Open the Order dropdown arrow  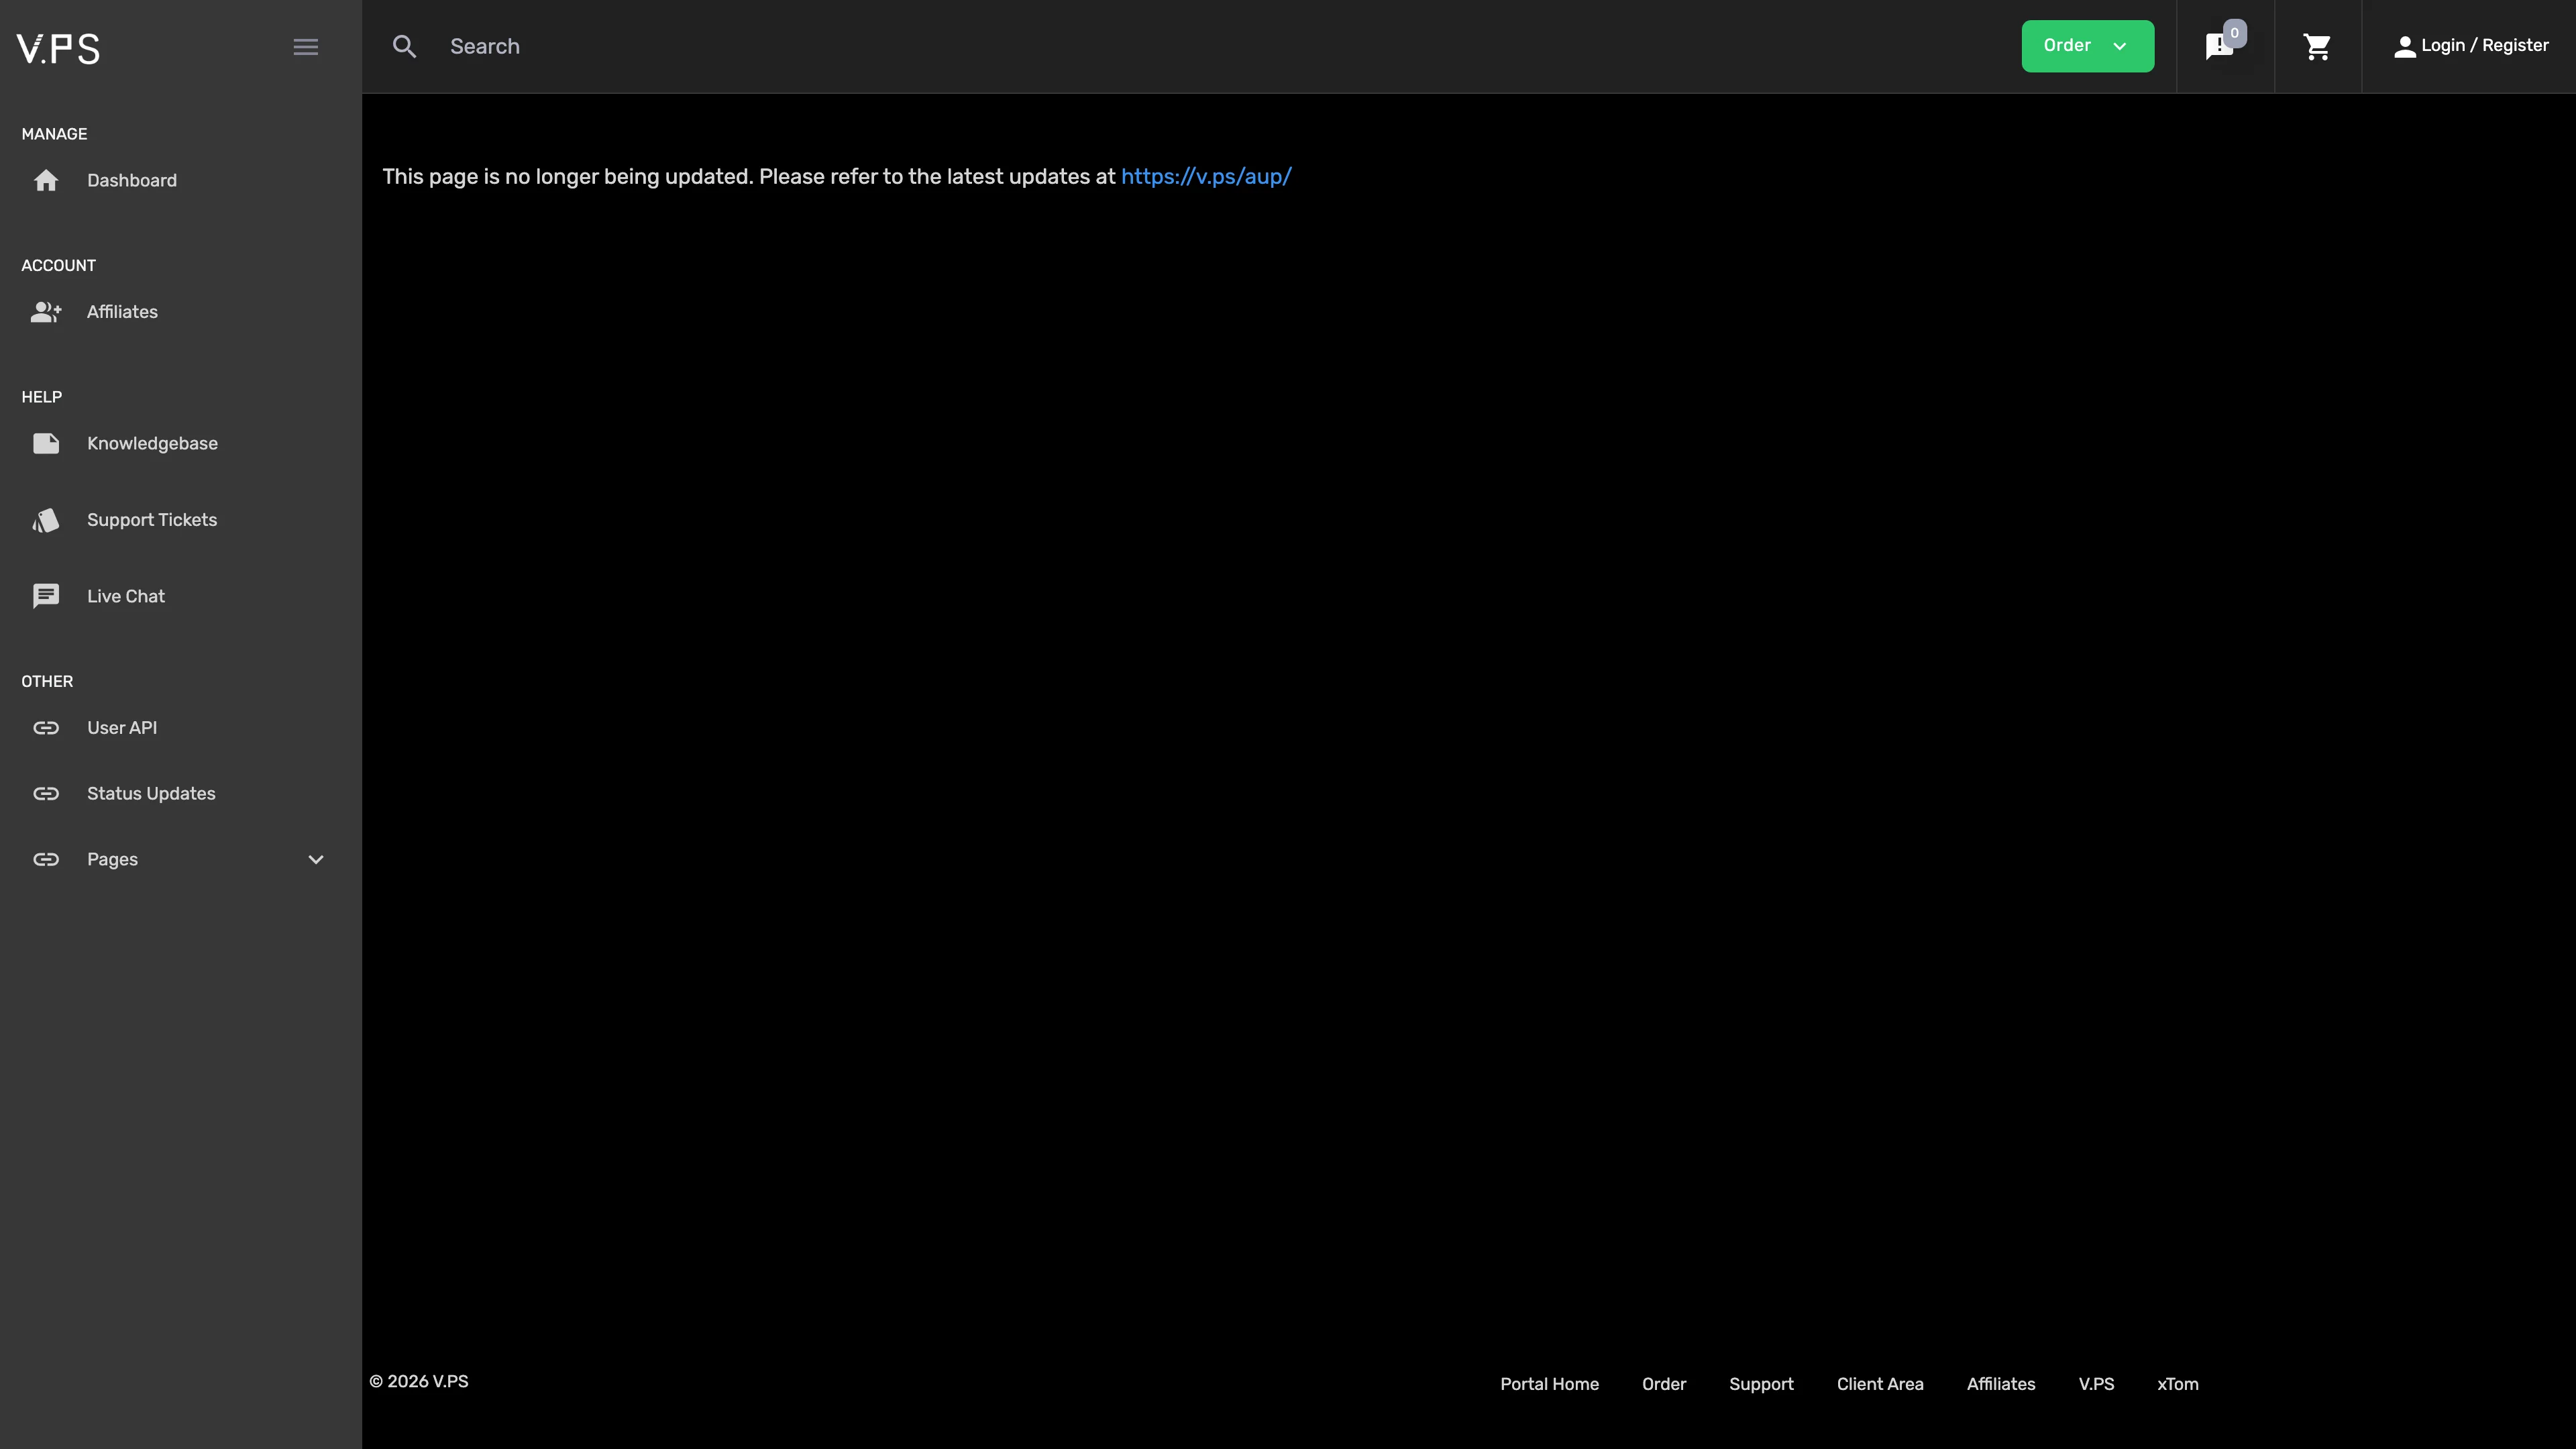pyautogui.click(x=2120, y=46)
